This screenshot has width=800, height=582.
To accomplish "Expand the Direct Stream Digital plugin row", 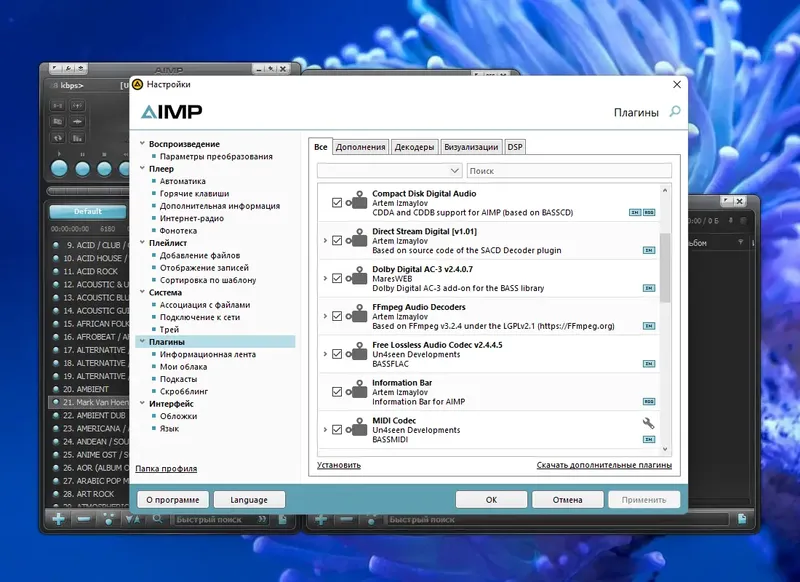I will coord(325,240).
